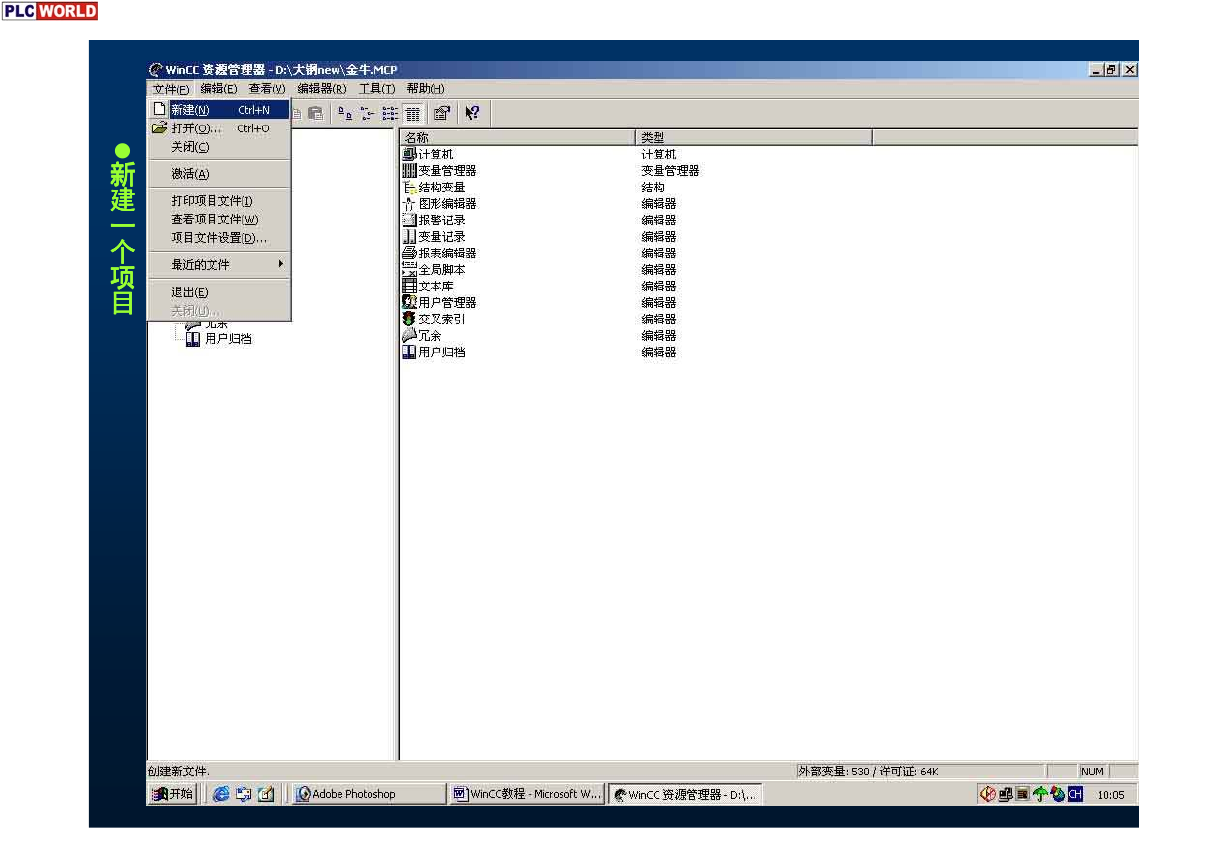
Task: Click the CH input language tray indicator
Action: (x=1075, y=794)
